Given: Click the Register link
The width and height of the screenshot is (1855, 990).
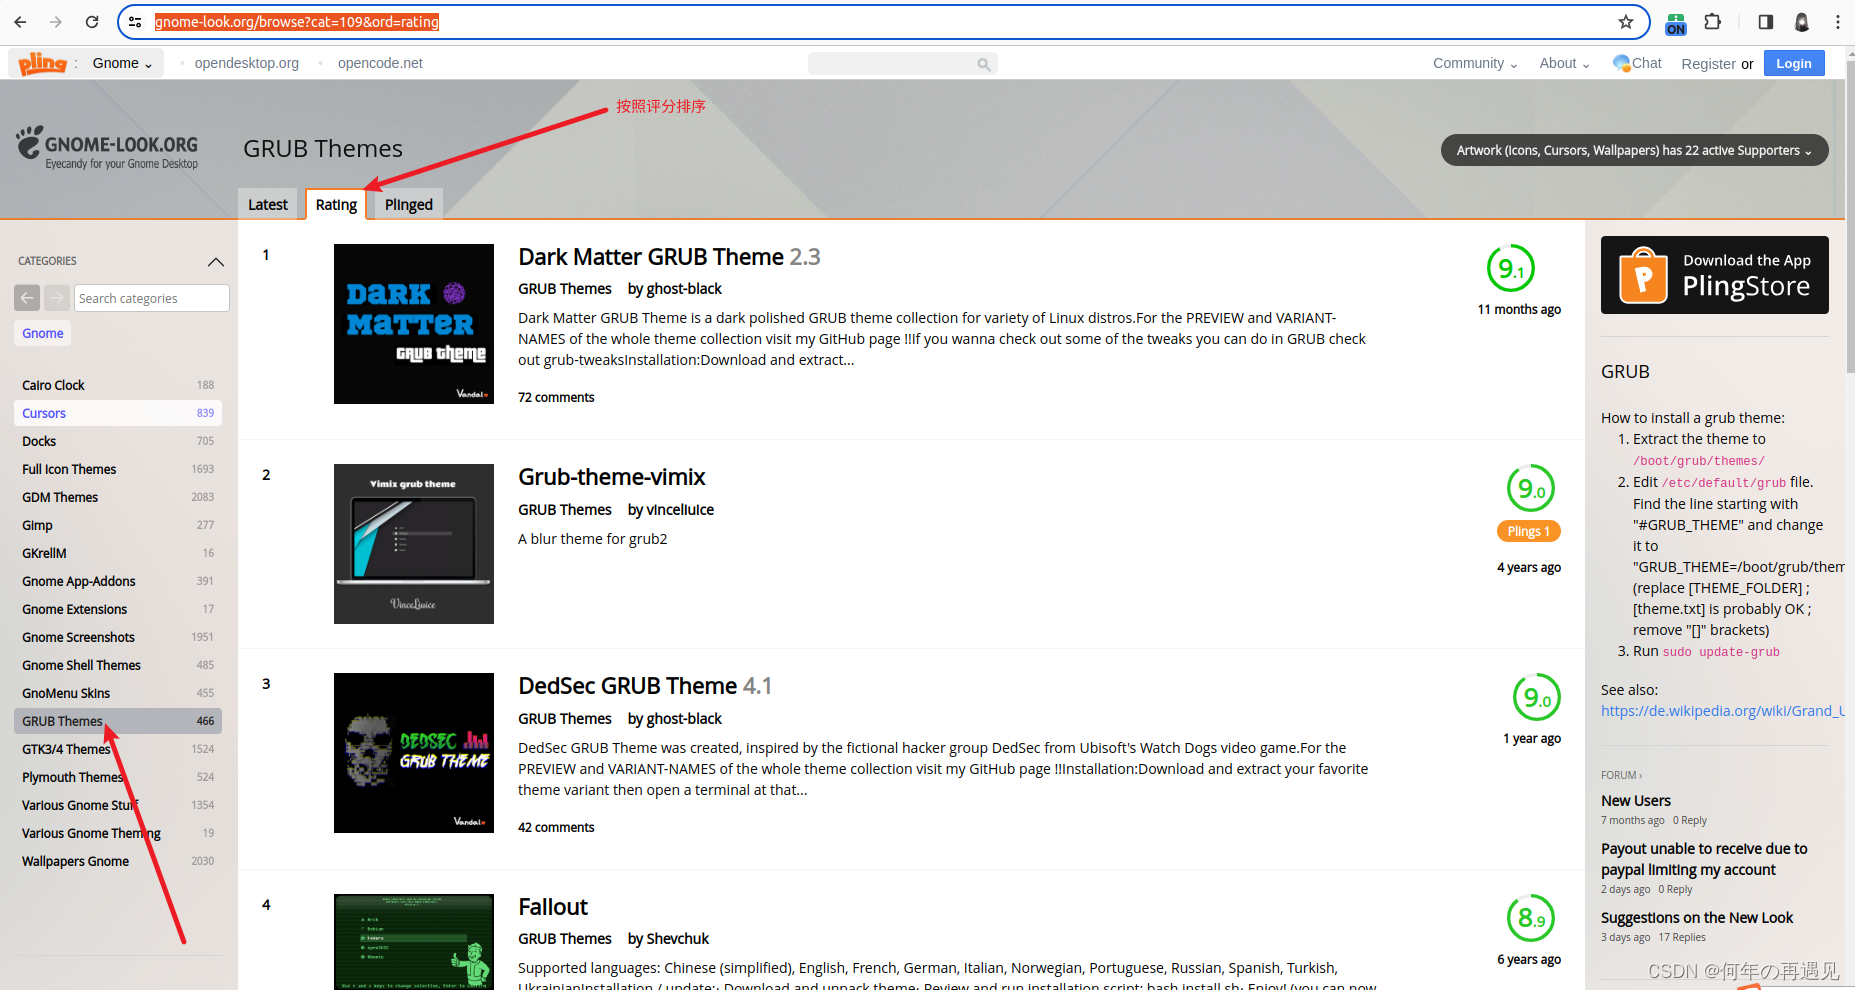Looking at the screenshot, I should [1708, 64].
